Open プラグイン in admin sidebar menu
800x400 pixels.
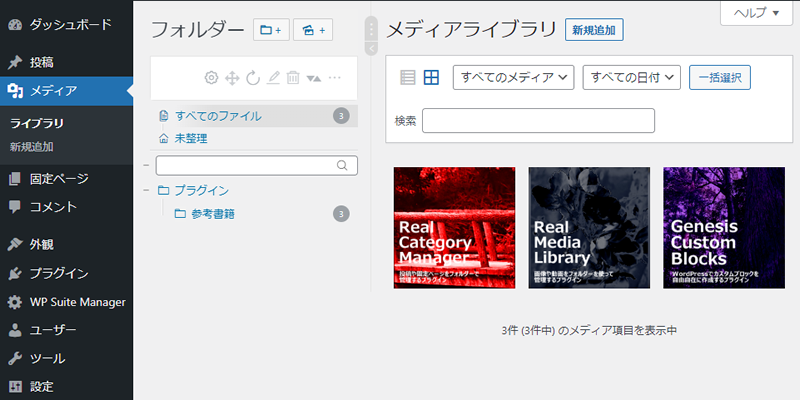click(x=66, y=273)
